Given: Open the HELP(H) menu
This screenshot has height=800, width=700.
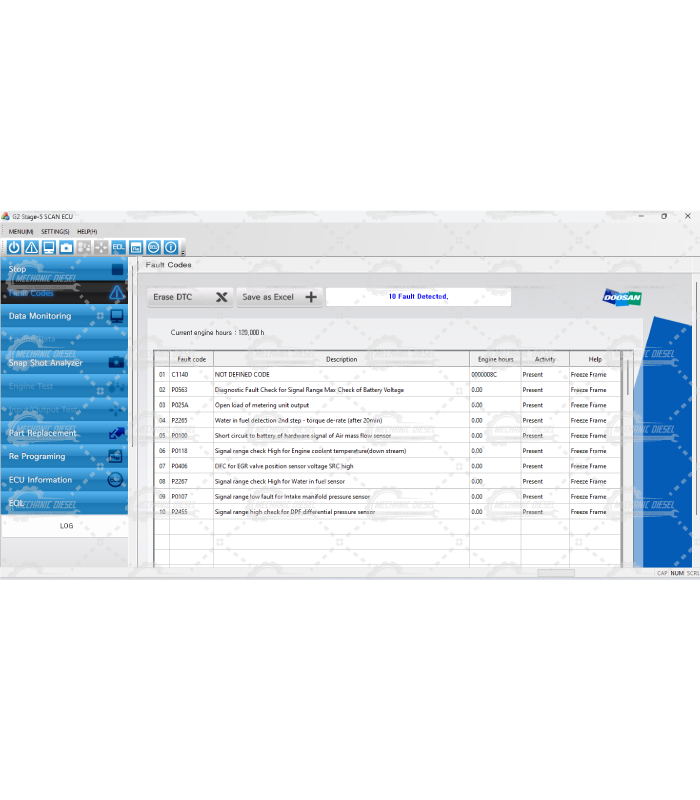Looking at the screenshot, I should (87, 231).
